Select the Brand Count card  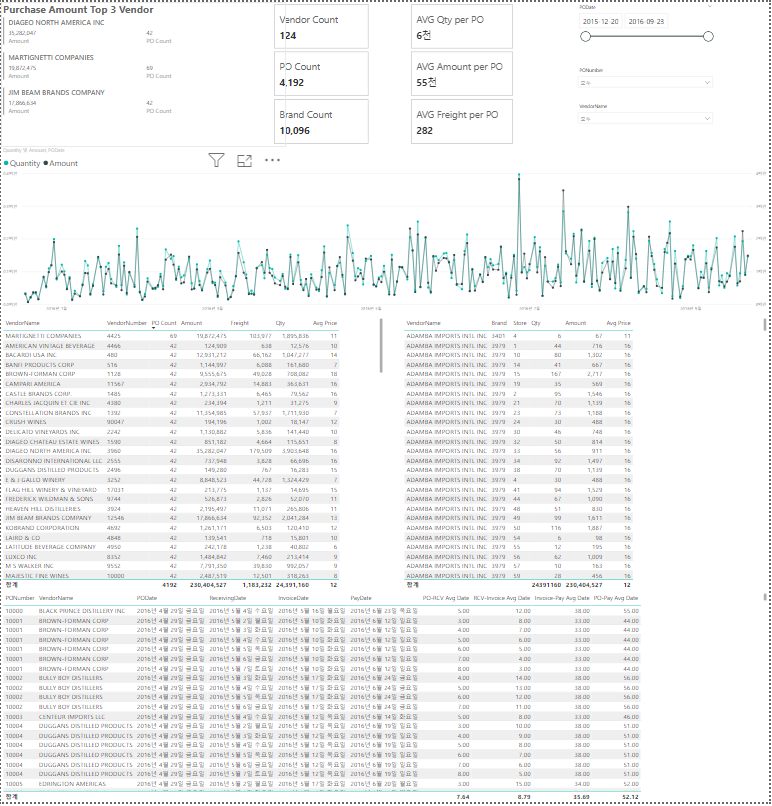click(x=321, y=121)
